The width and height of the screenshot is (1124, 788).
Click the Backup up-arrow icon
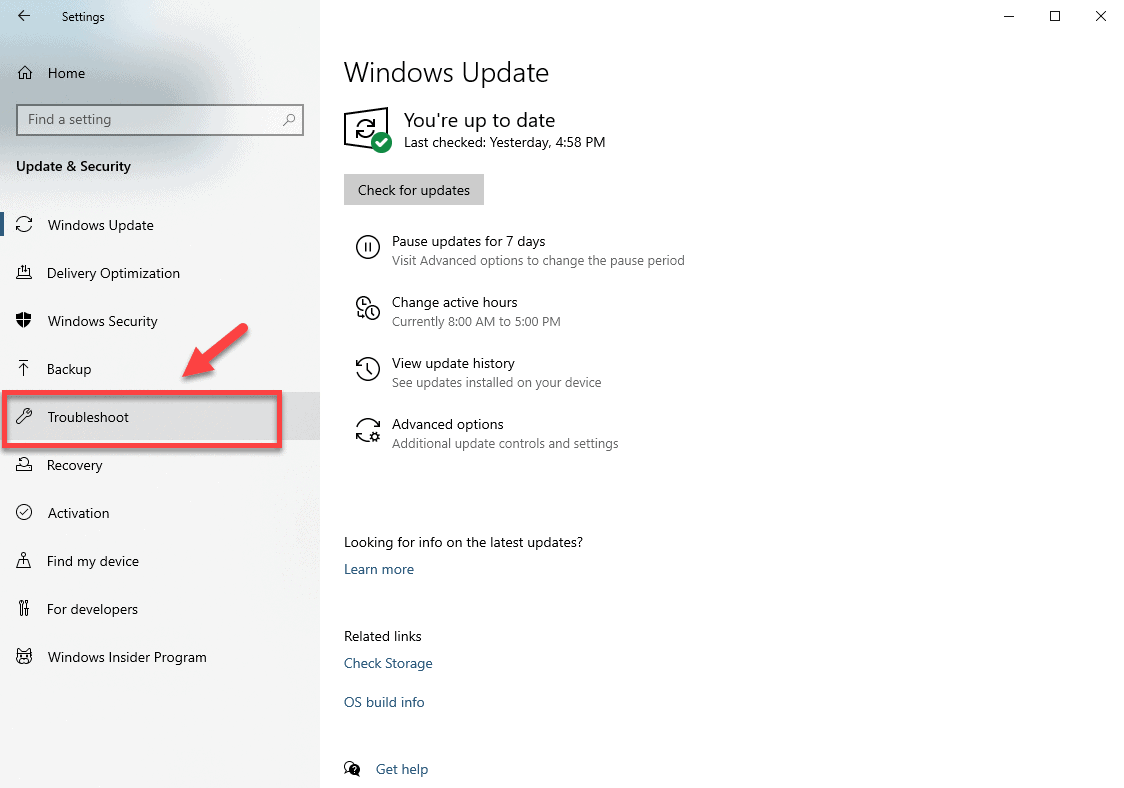pos(24,369)
